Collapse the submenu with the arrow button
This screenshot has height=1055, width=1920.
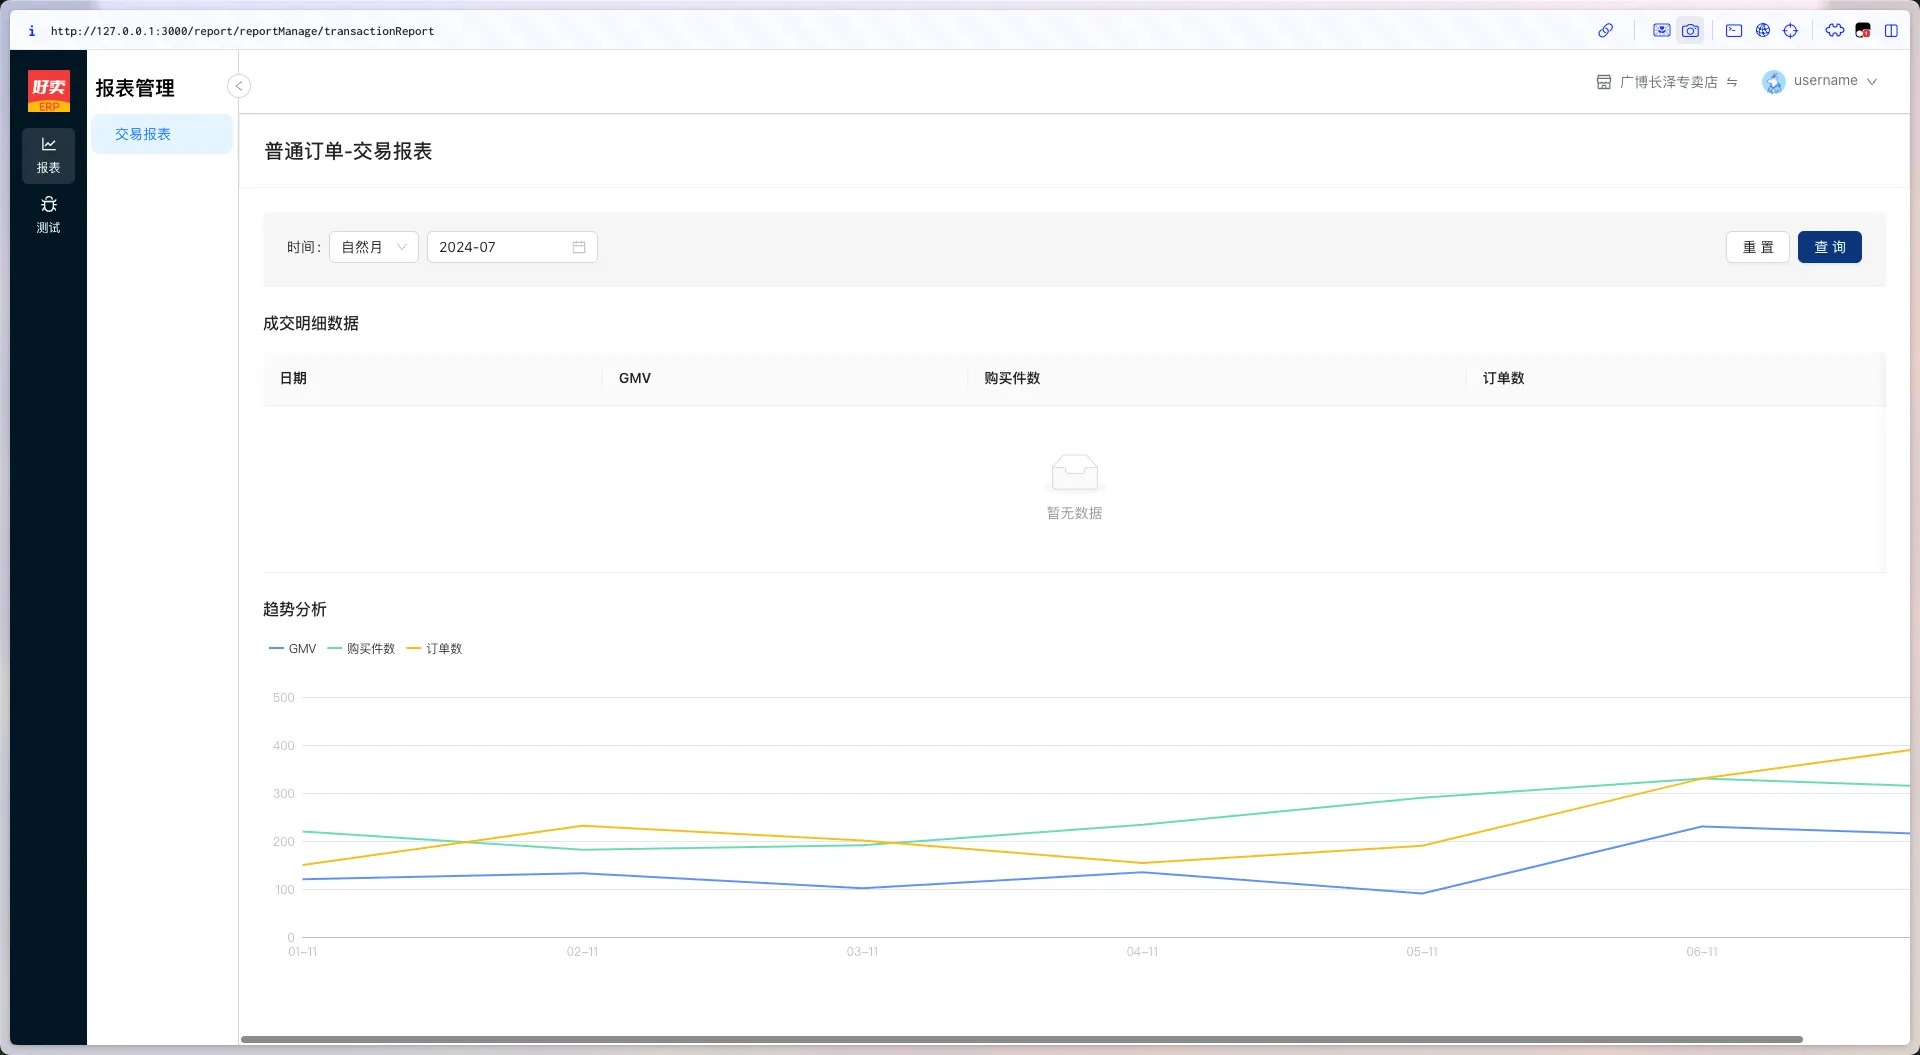coord(239,86)
